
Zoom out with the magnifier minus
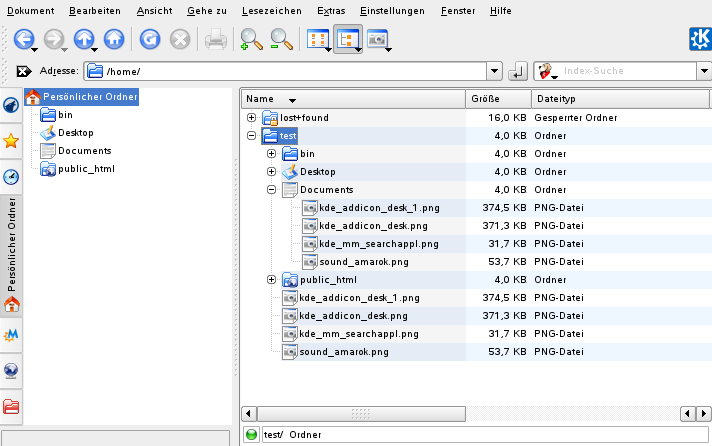tap(281, 40)
